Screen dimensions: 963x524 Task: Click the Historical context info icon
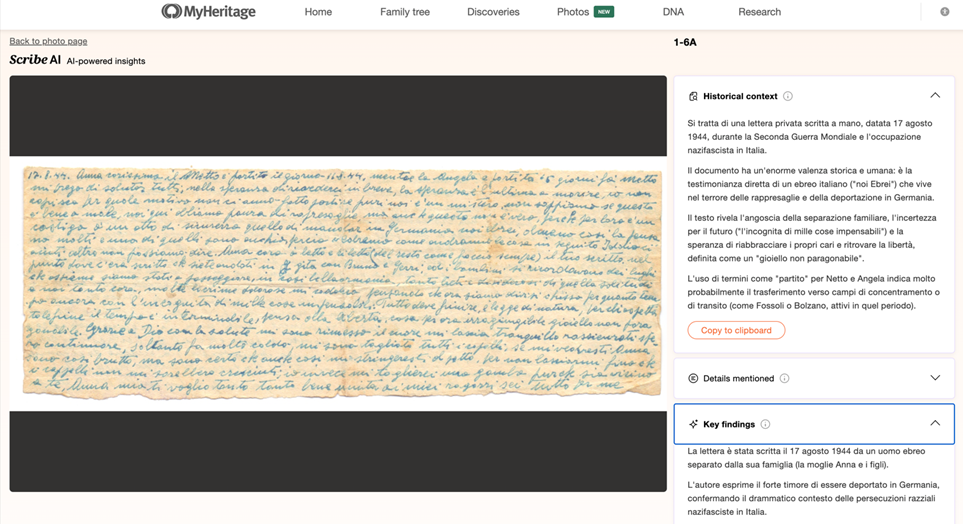tap(788, 96)
